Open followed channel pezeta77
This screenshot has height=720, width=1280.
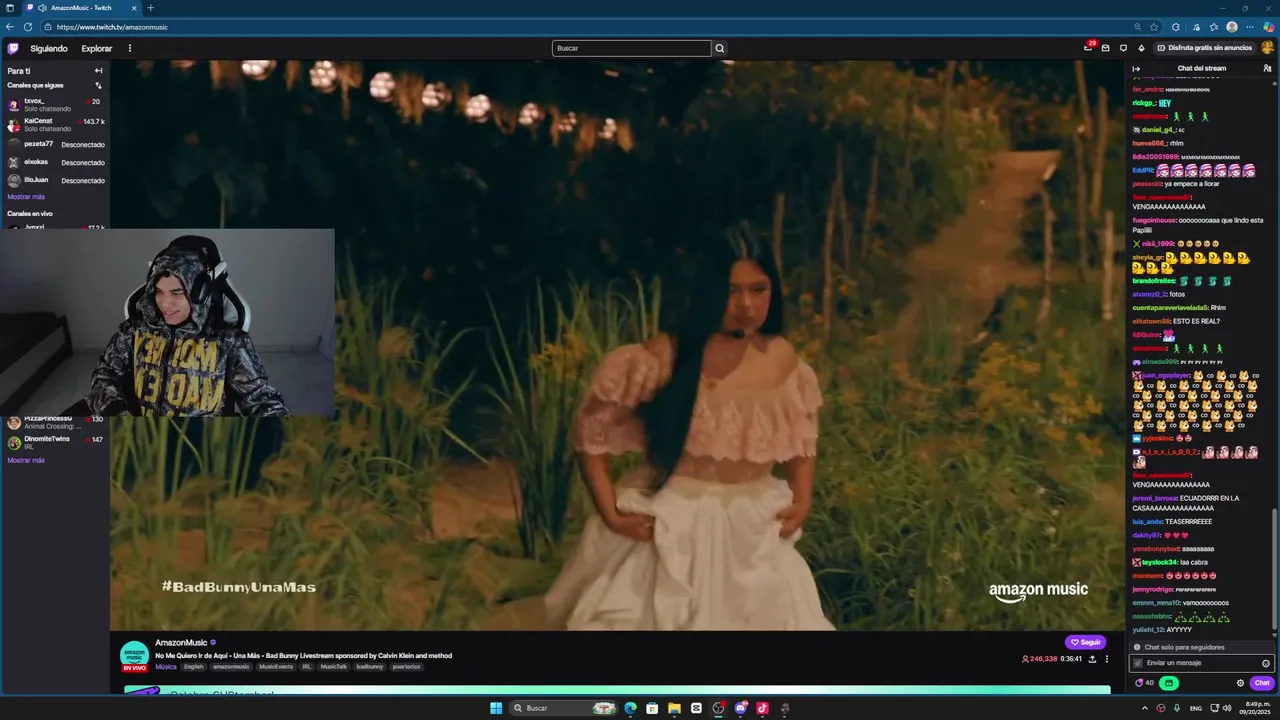pos(55,144)
